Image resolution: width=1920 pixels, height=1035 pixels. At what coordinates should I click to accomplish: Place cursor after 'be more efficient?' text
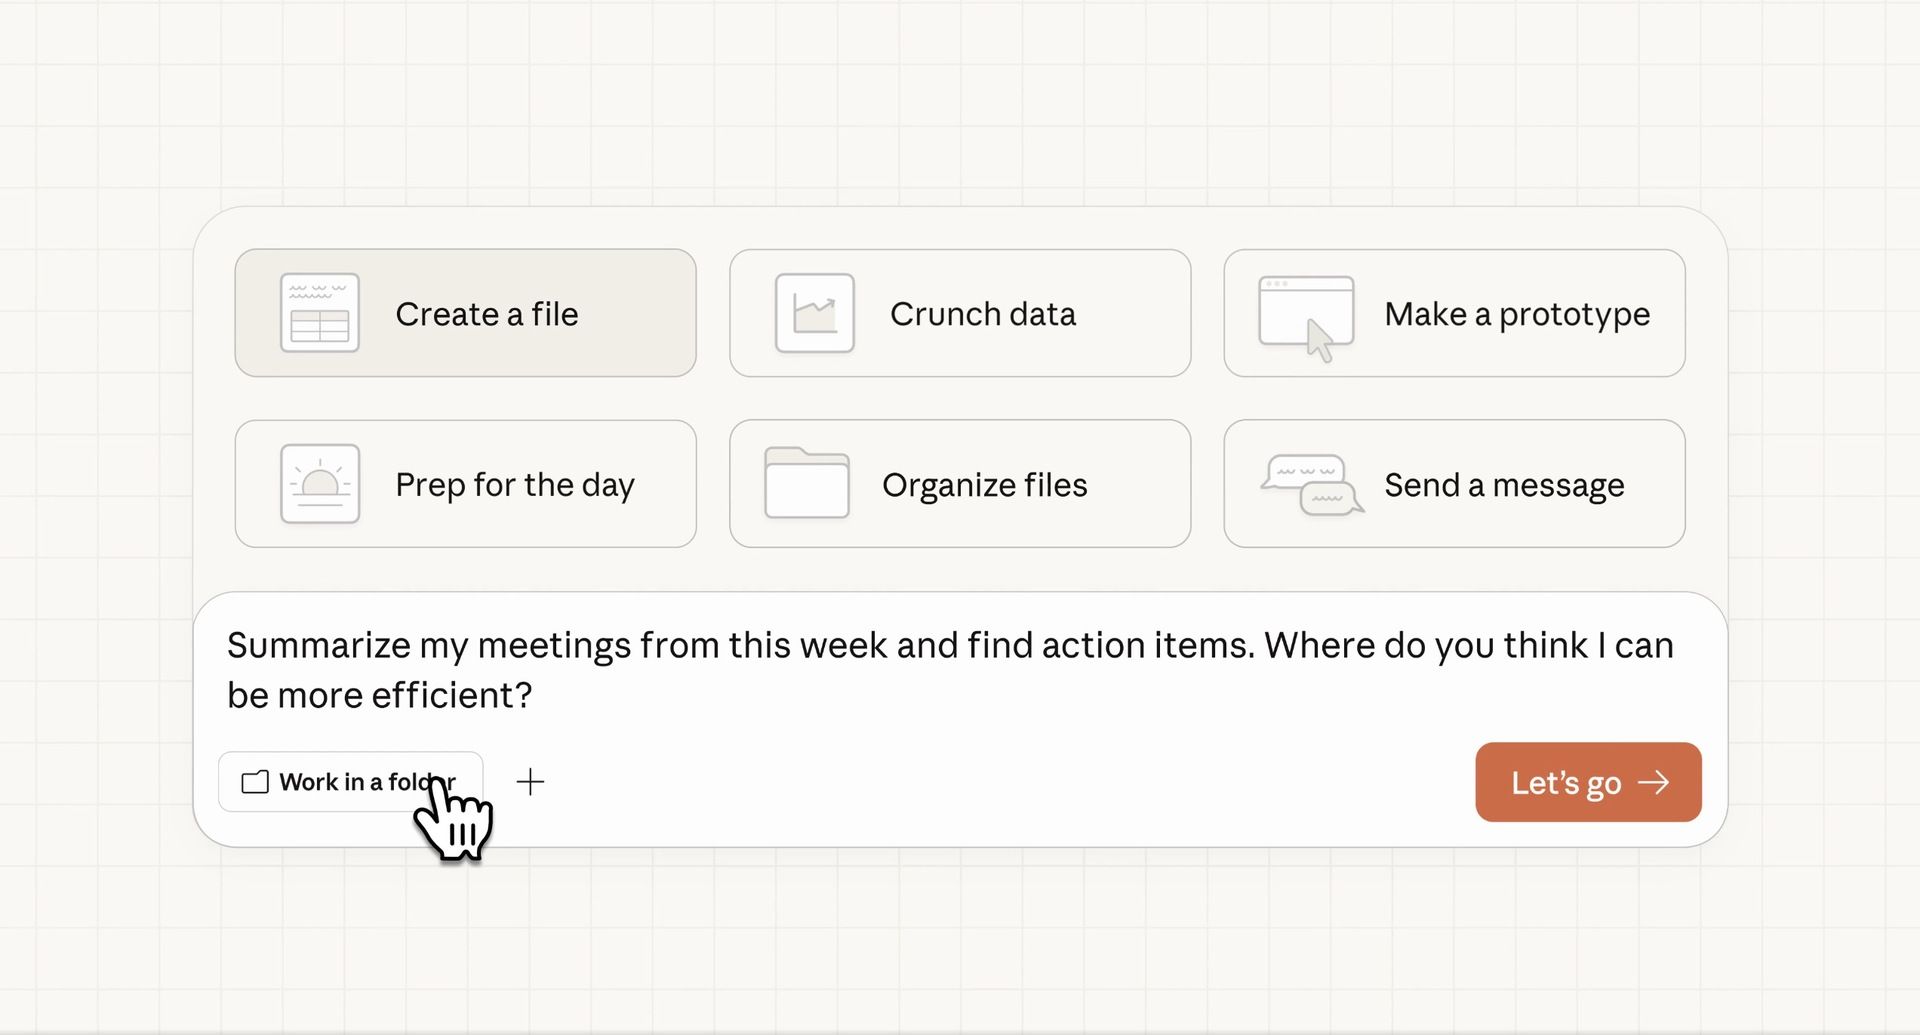point(534,695)
